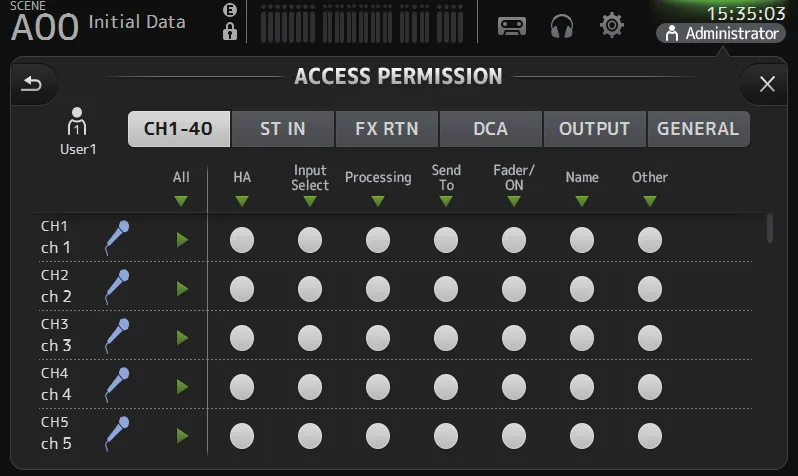Image resolution: width=798 pixels, height=476 pixels.
Task: Click the All column down arrow
Action: click(181, 201)
